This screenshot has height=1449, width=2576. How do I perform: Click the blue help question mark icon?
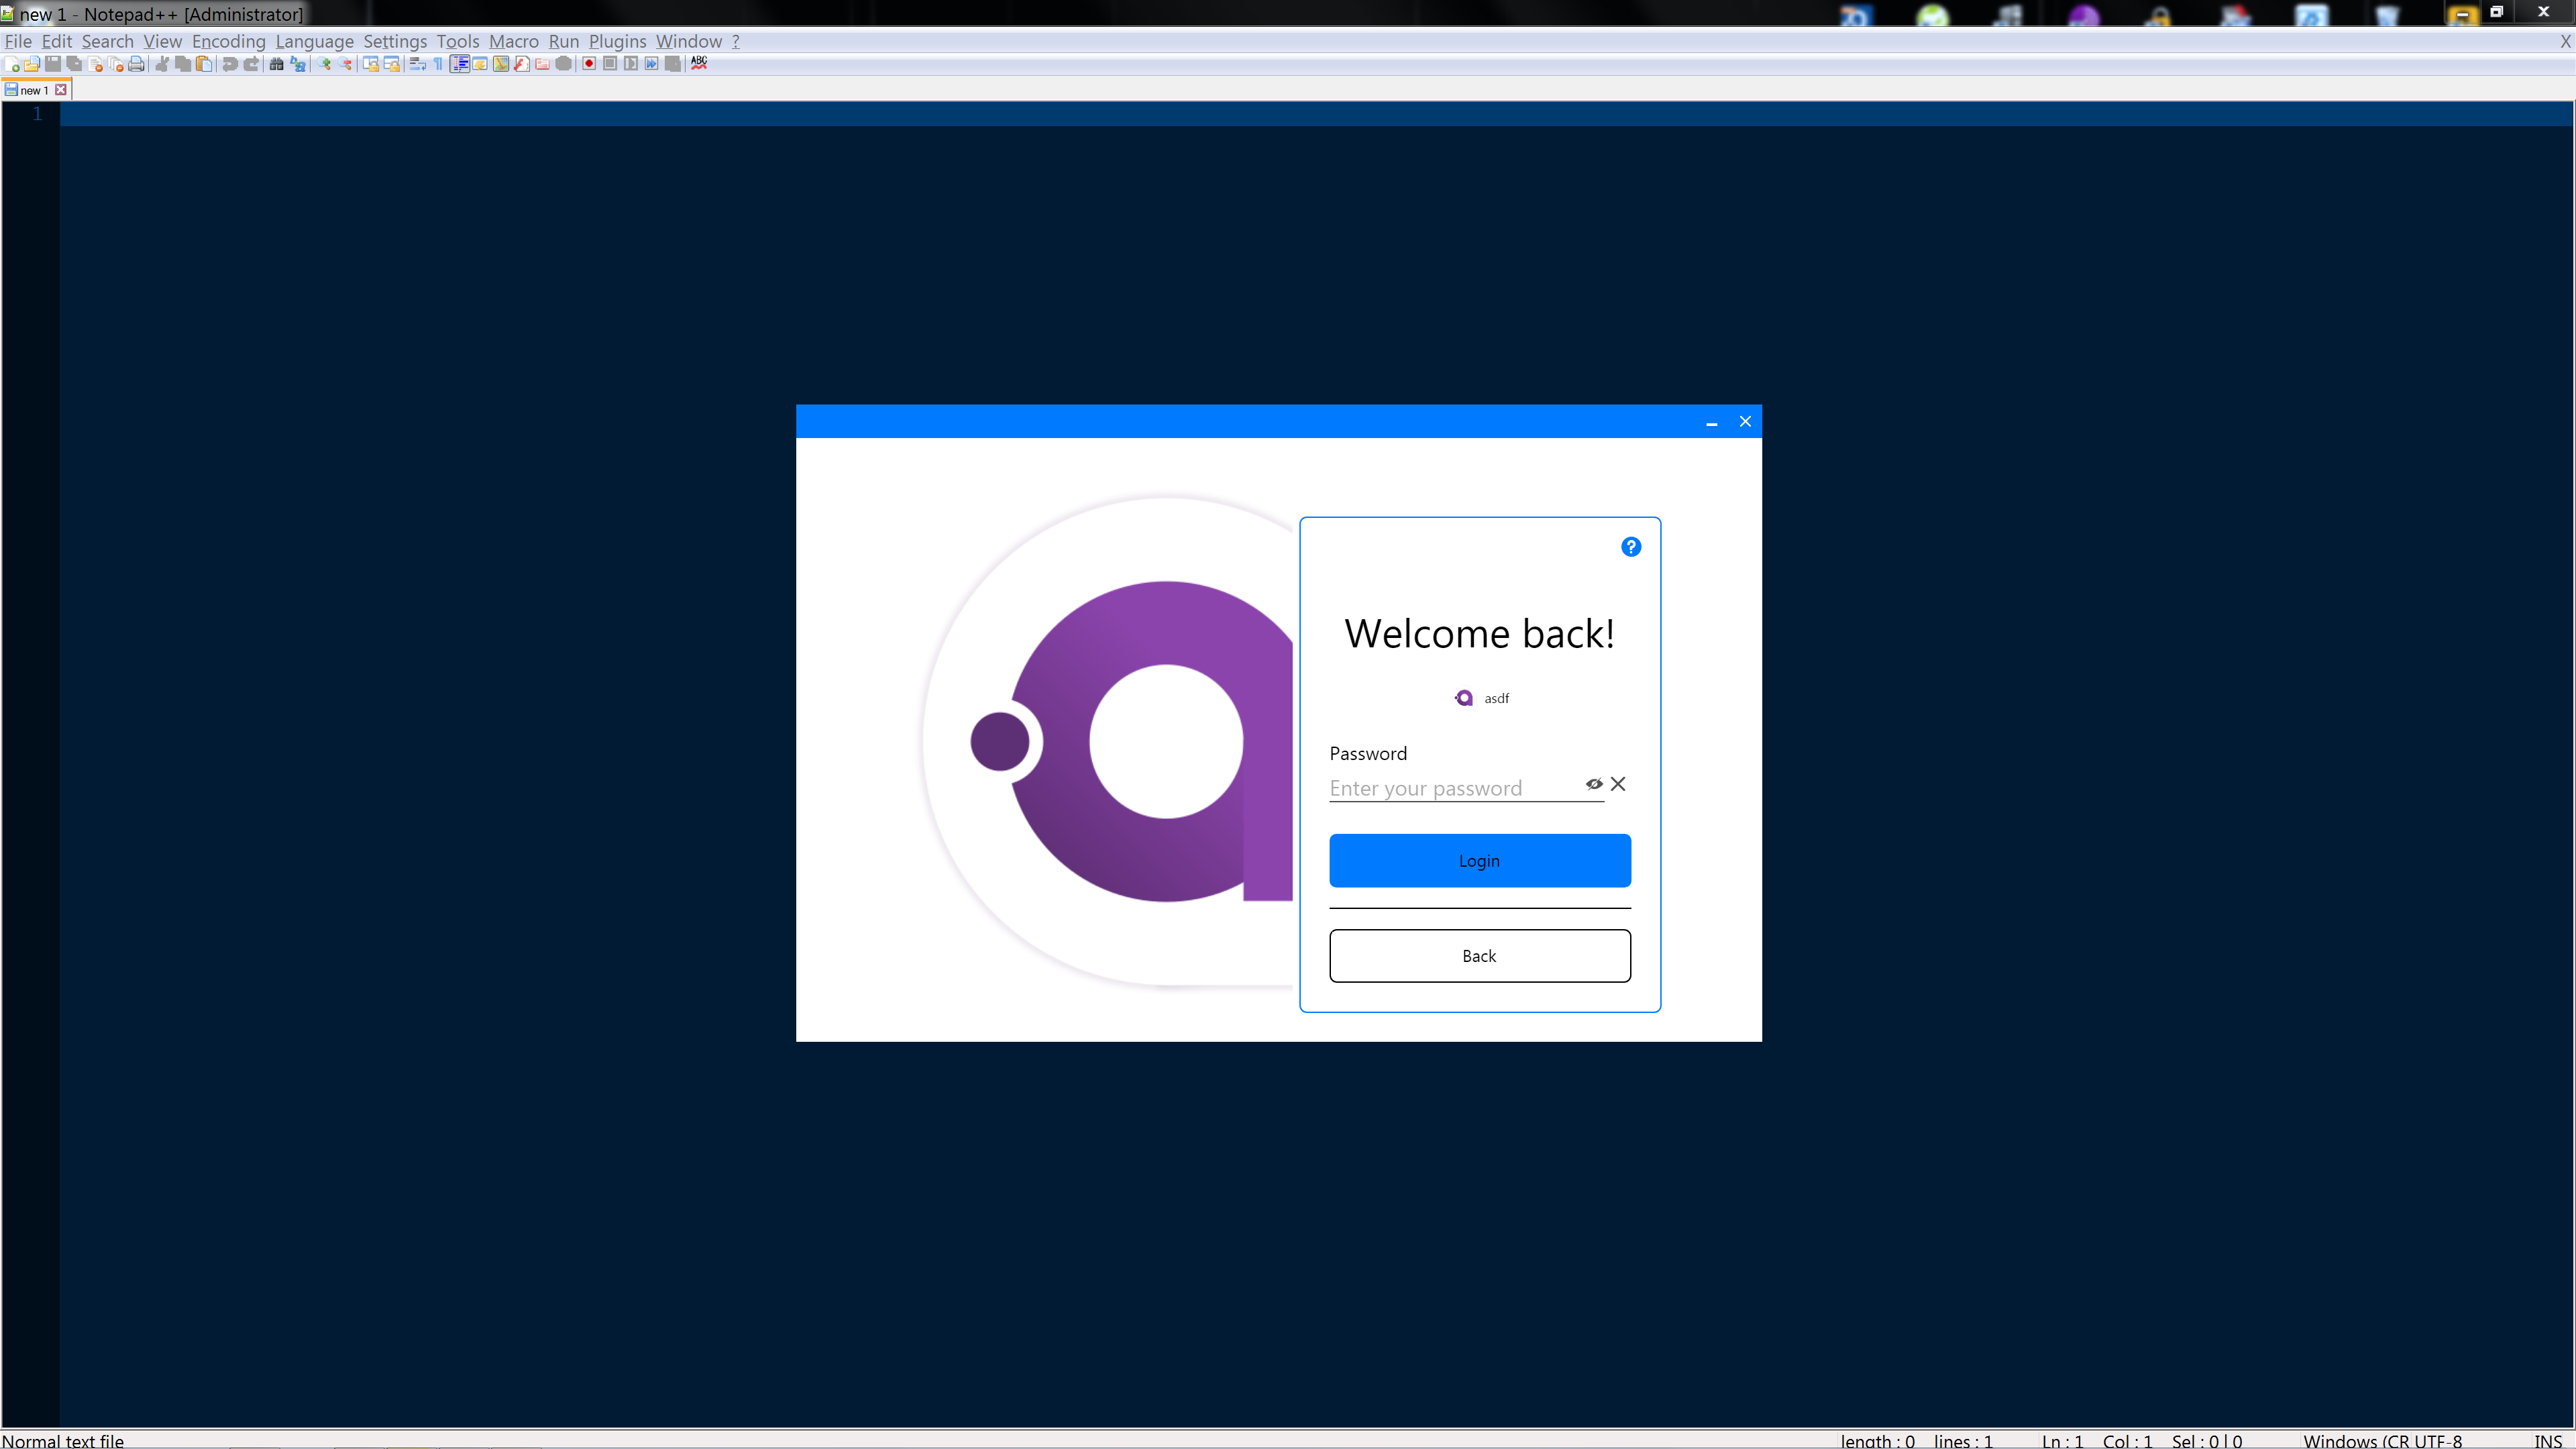coord(1630,547)
